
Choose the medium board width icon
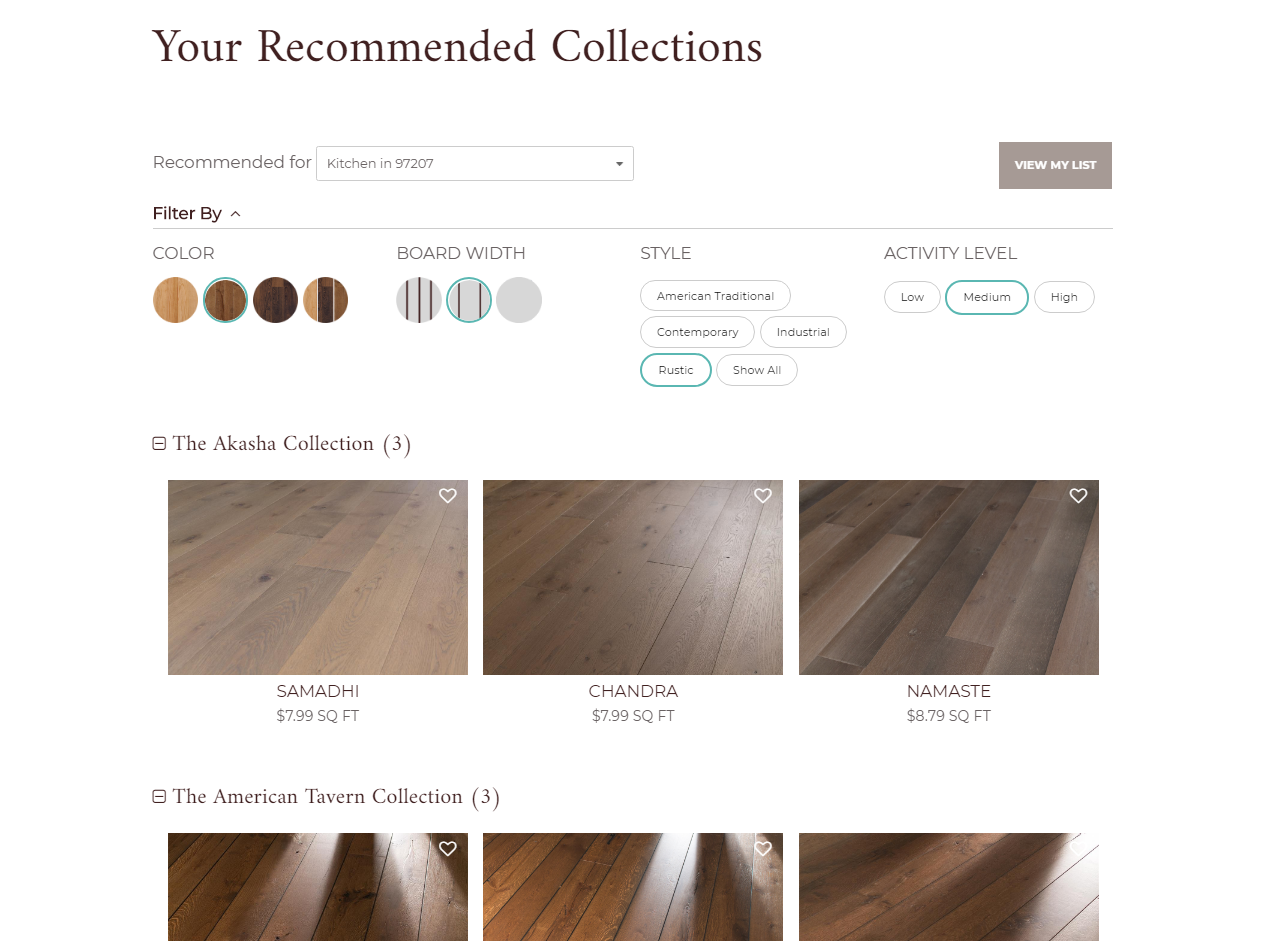(x=469, y=300)
